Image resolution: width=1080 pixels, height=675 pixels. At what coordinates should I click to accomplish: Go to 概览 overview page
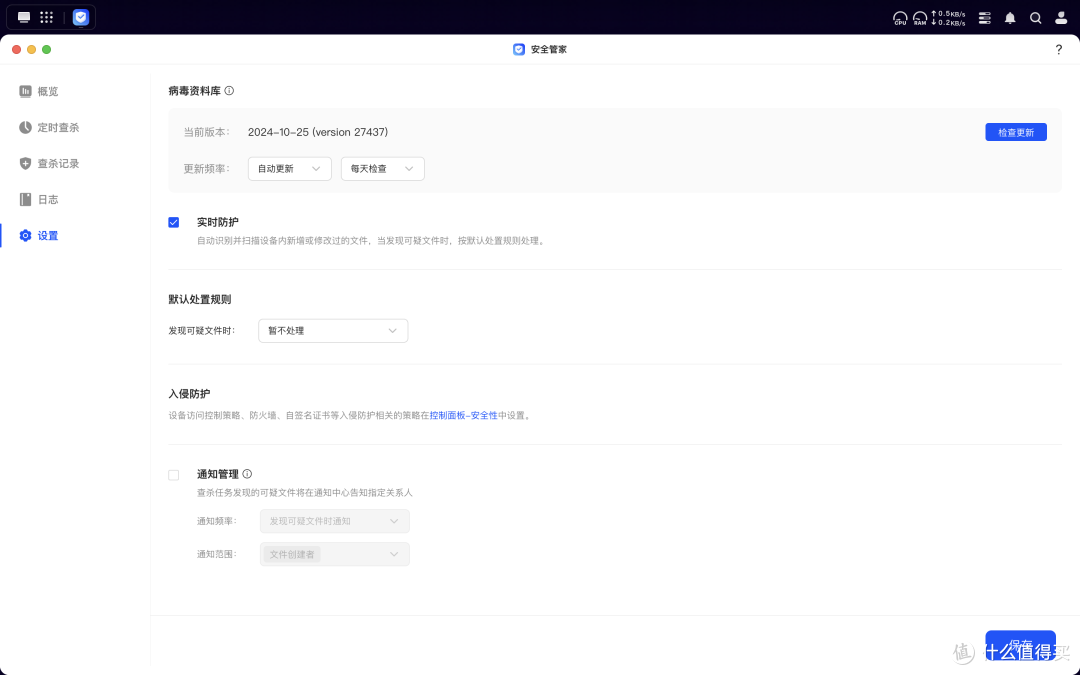pyautogui.click(x=39, y=91)
